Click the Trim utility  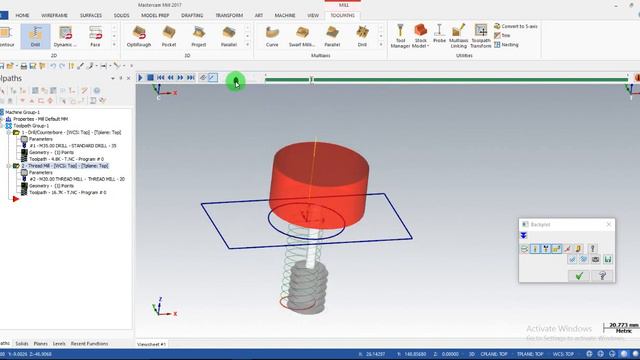pyautogui.click(x=502, y=36)
